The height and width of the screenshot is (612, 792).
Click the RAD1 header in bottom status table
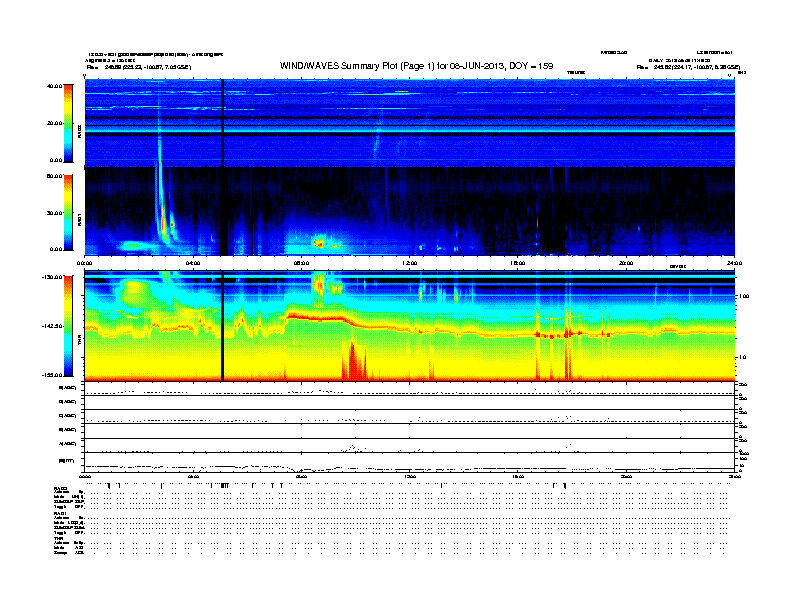pyautogui.click(x=61, y=513)
